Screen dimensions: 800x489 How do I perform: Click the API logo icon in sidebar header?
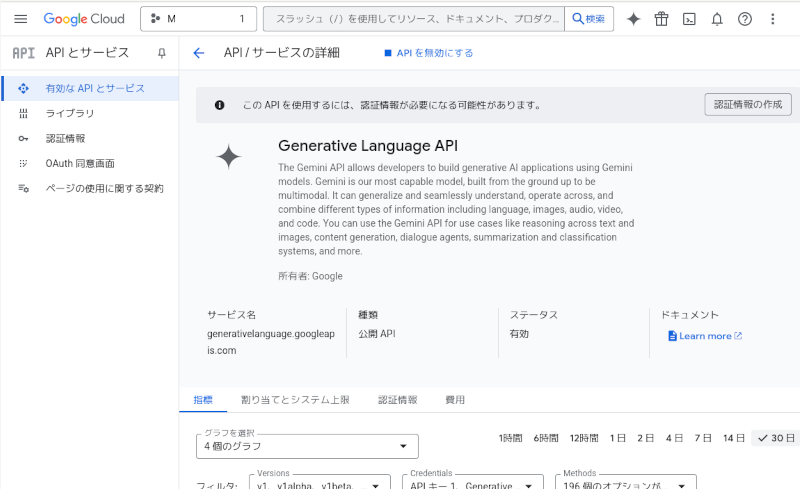click(23, 53)
